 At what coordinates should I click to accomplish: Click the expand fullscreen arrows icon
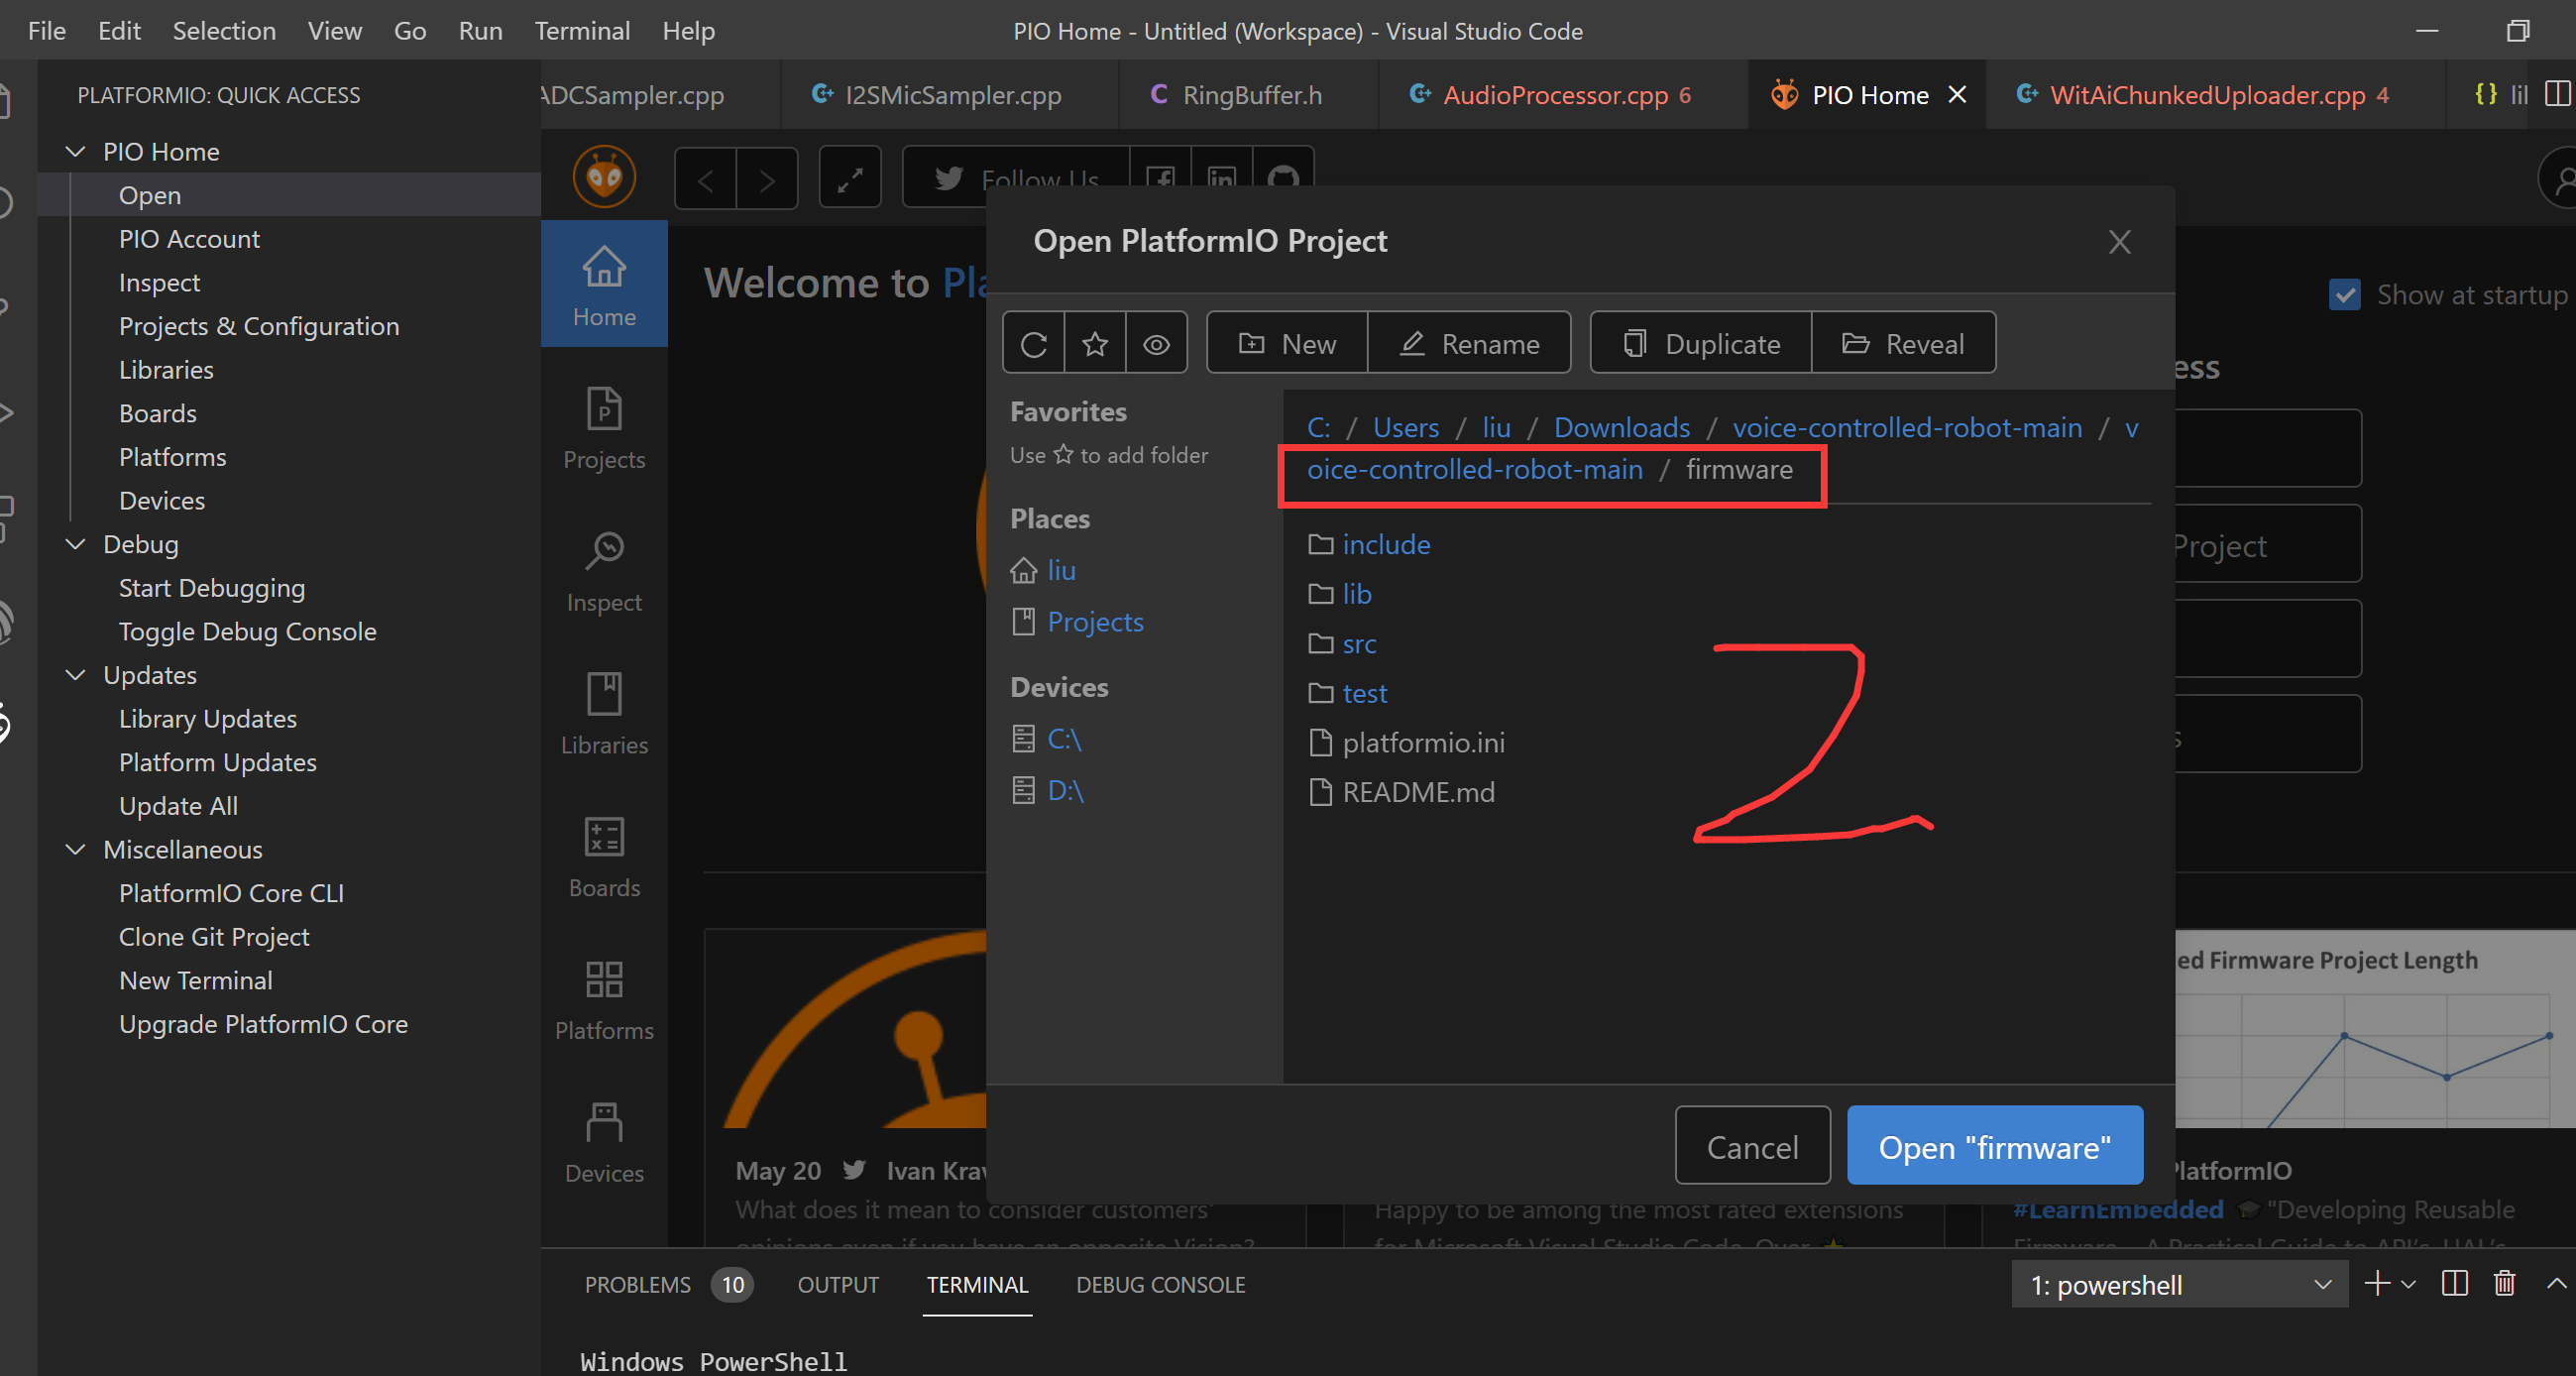(x=849, y=178)
